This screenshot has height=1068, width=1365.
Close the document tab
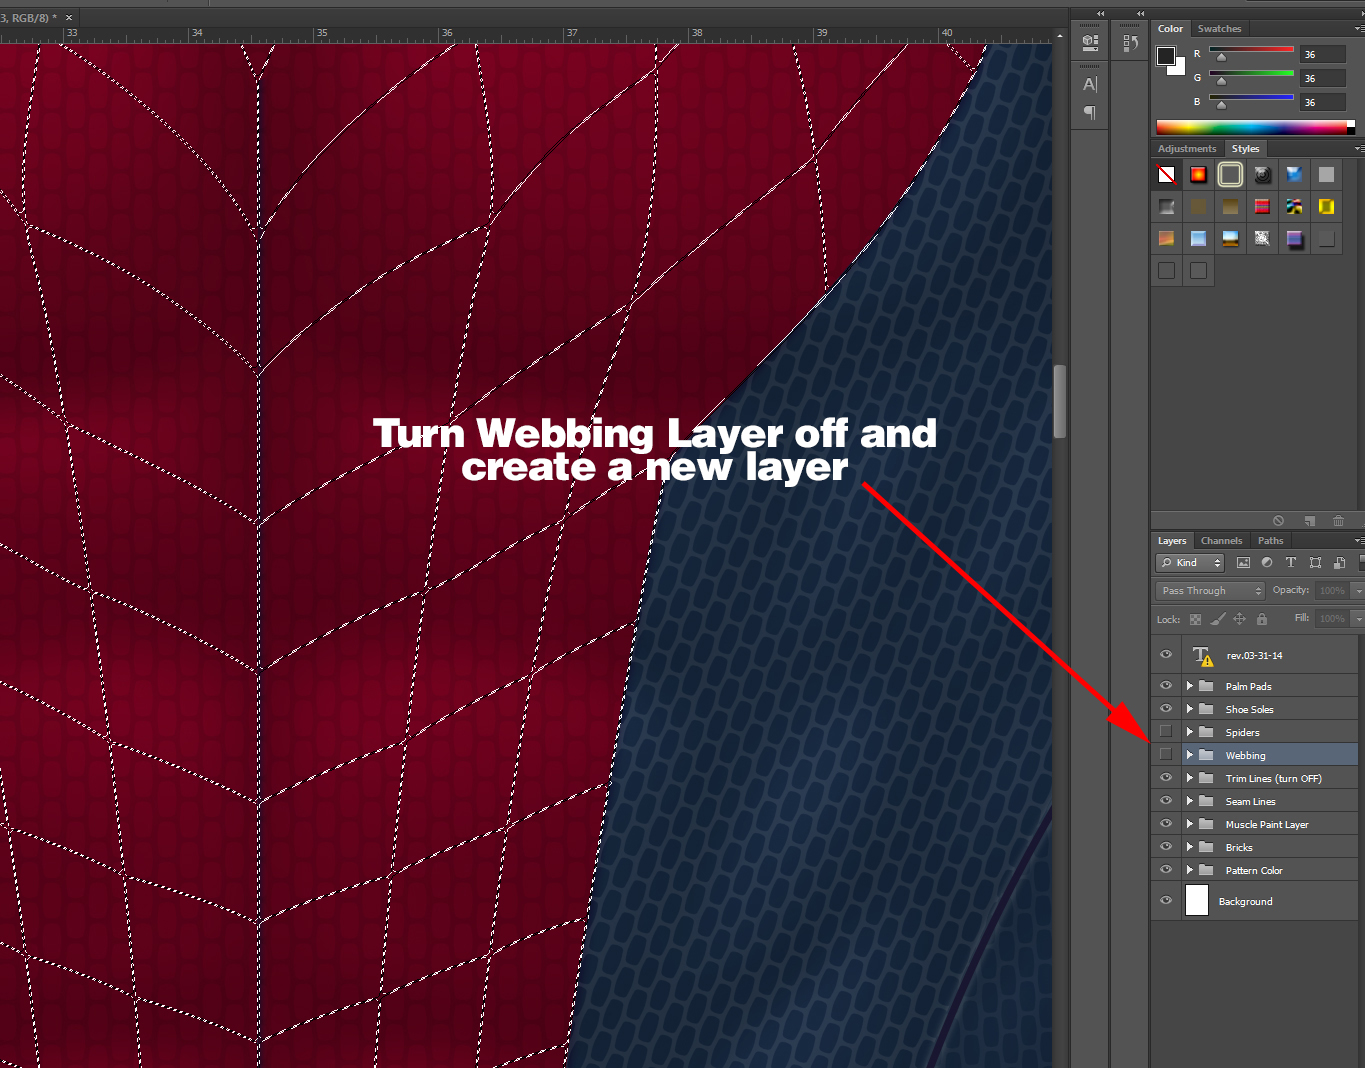[69, 18]
